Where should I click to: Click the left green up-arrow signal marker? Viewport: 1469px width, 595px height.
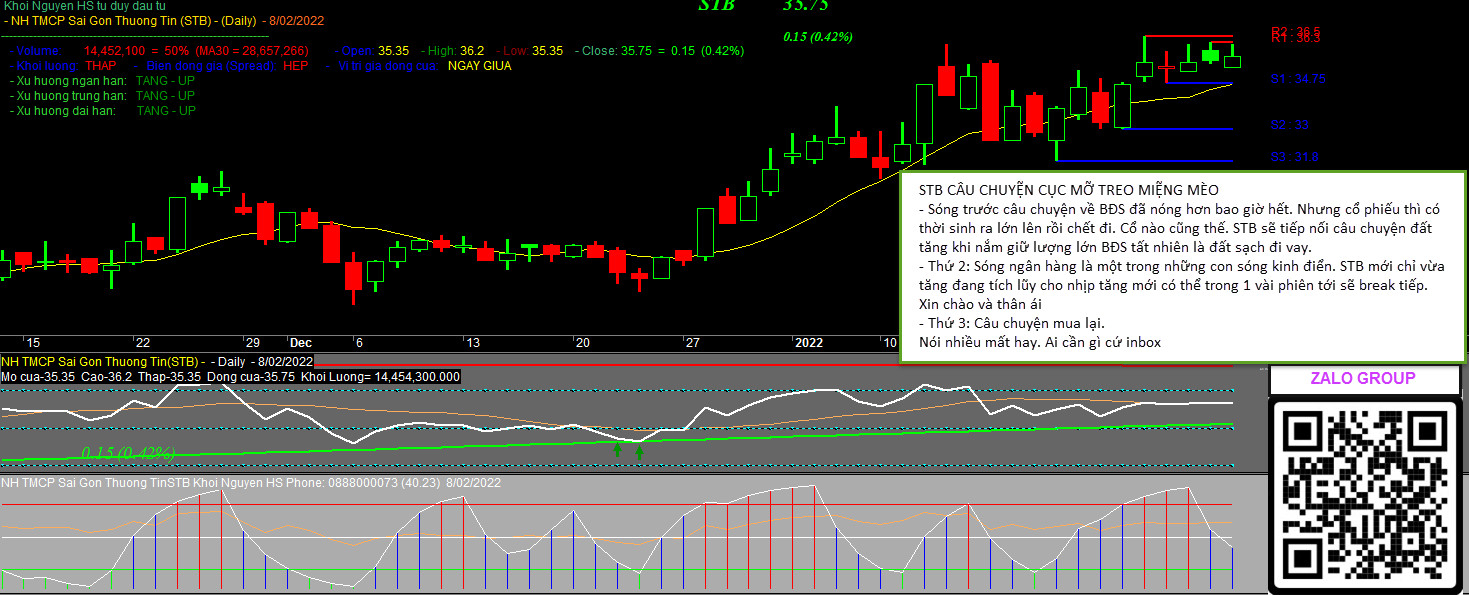pyautogui.click(x=617, y=451)
